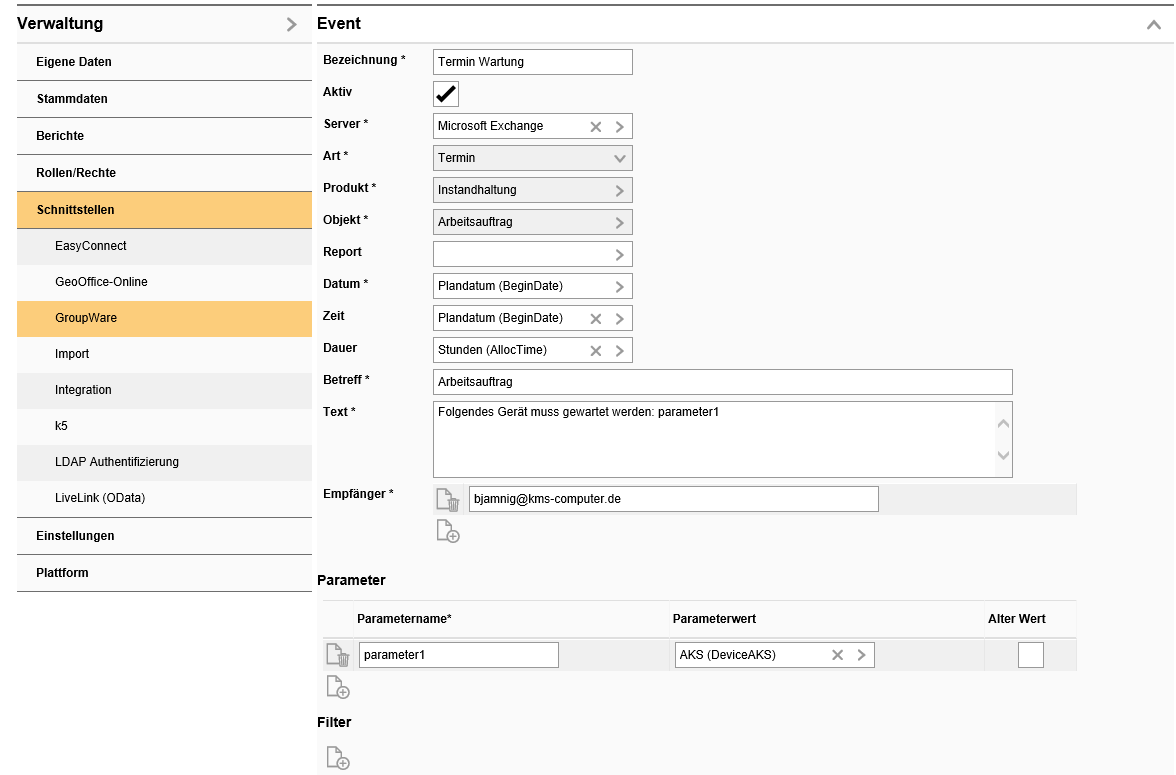Enable Alter Wert for parameter1
The image size is (1176, 775).
tap(1030, 655)
